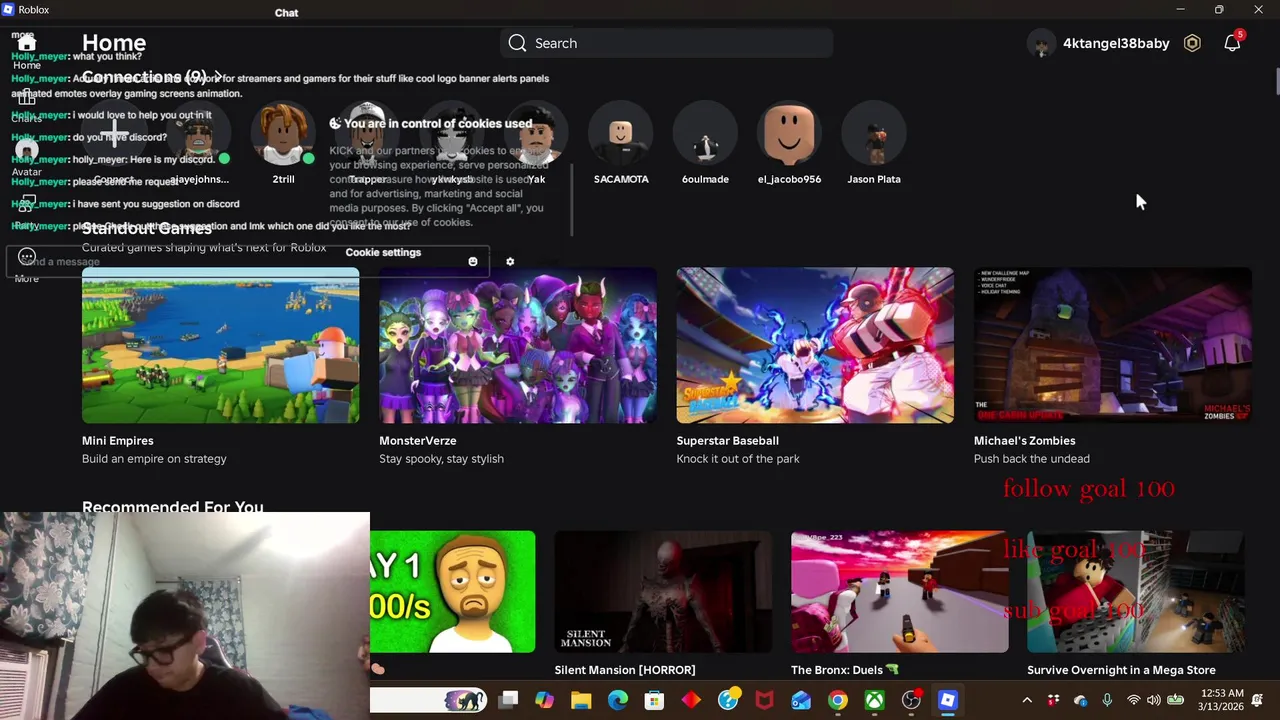
Task: Open the emoji picker in chat box
Action: tap(473, 262)
